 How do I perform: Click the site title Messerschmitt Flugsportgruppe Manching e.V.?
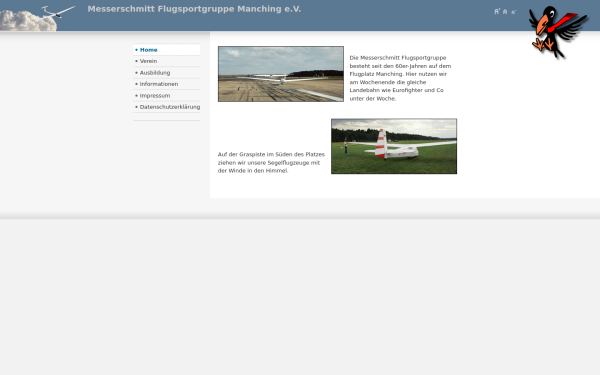click(194, 9)
